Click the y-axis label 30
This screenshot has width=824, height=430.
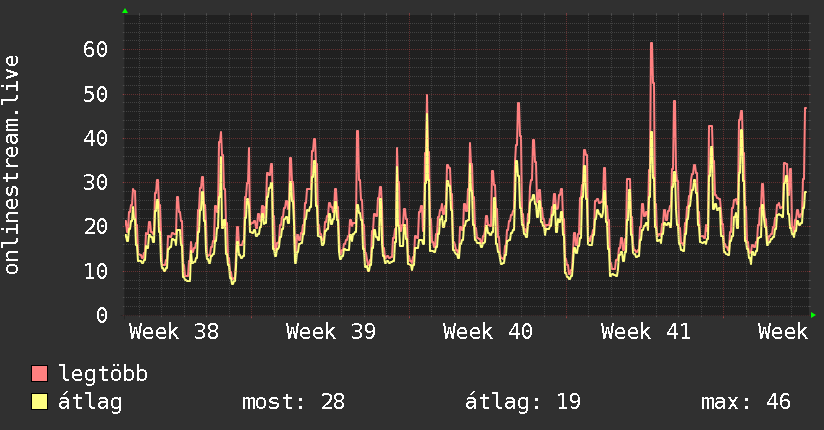(96, 183)
